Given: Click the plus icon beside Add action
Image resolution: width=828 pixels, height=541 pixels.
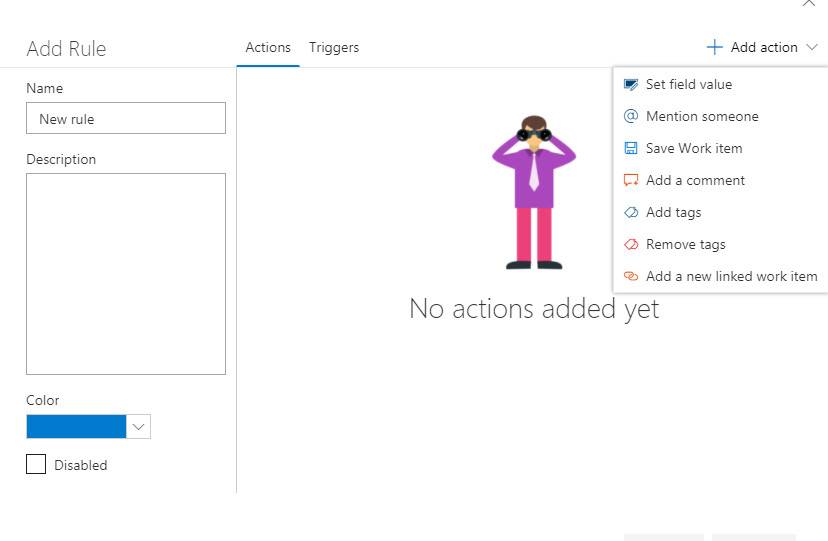Looking at the screenshot, I should point(714,47).
